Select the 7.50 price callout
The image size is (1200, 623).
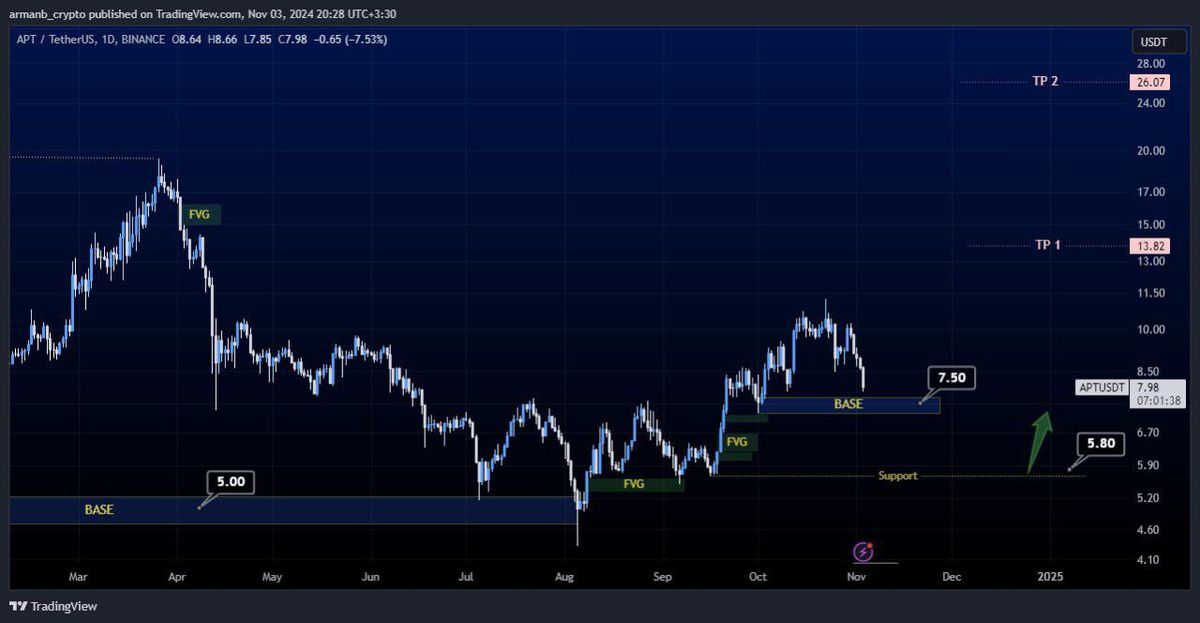[x=951, y=378]
